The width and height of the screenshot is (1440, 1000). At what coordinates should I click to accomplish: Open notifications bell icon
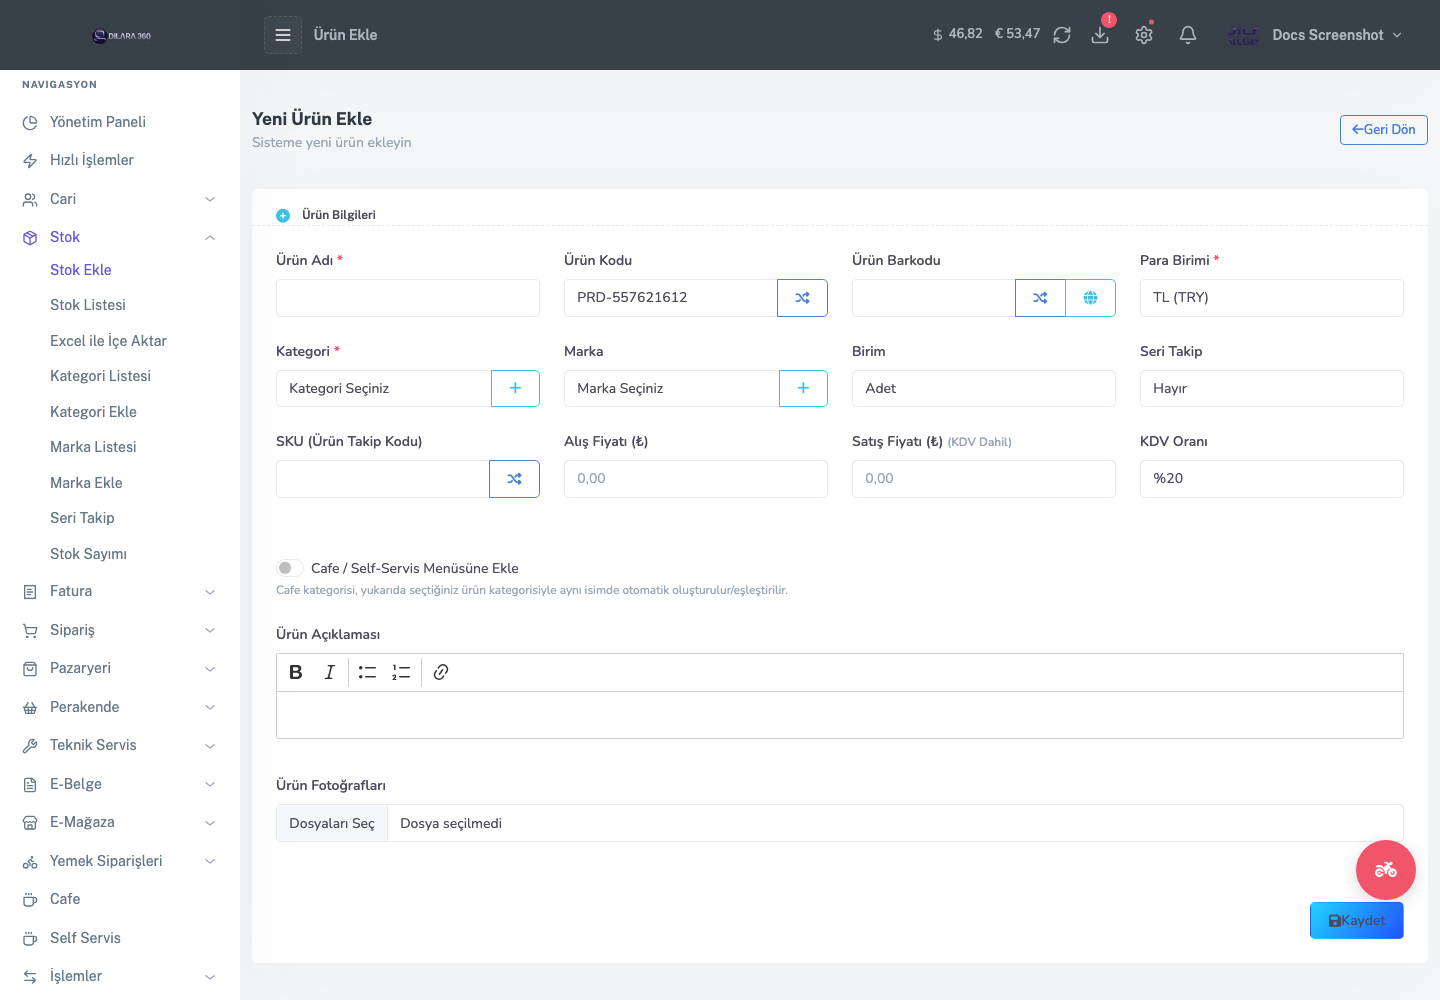point(1188,35)
